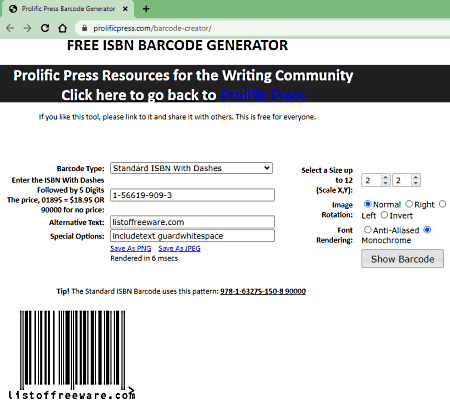Click the 'Image Rotation:' label
The image size is (450, 401).
(x=337, y=210)
